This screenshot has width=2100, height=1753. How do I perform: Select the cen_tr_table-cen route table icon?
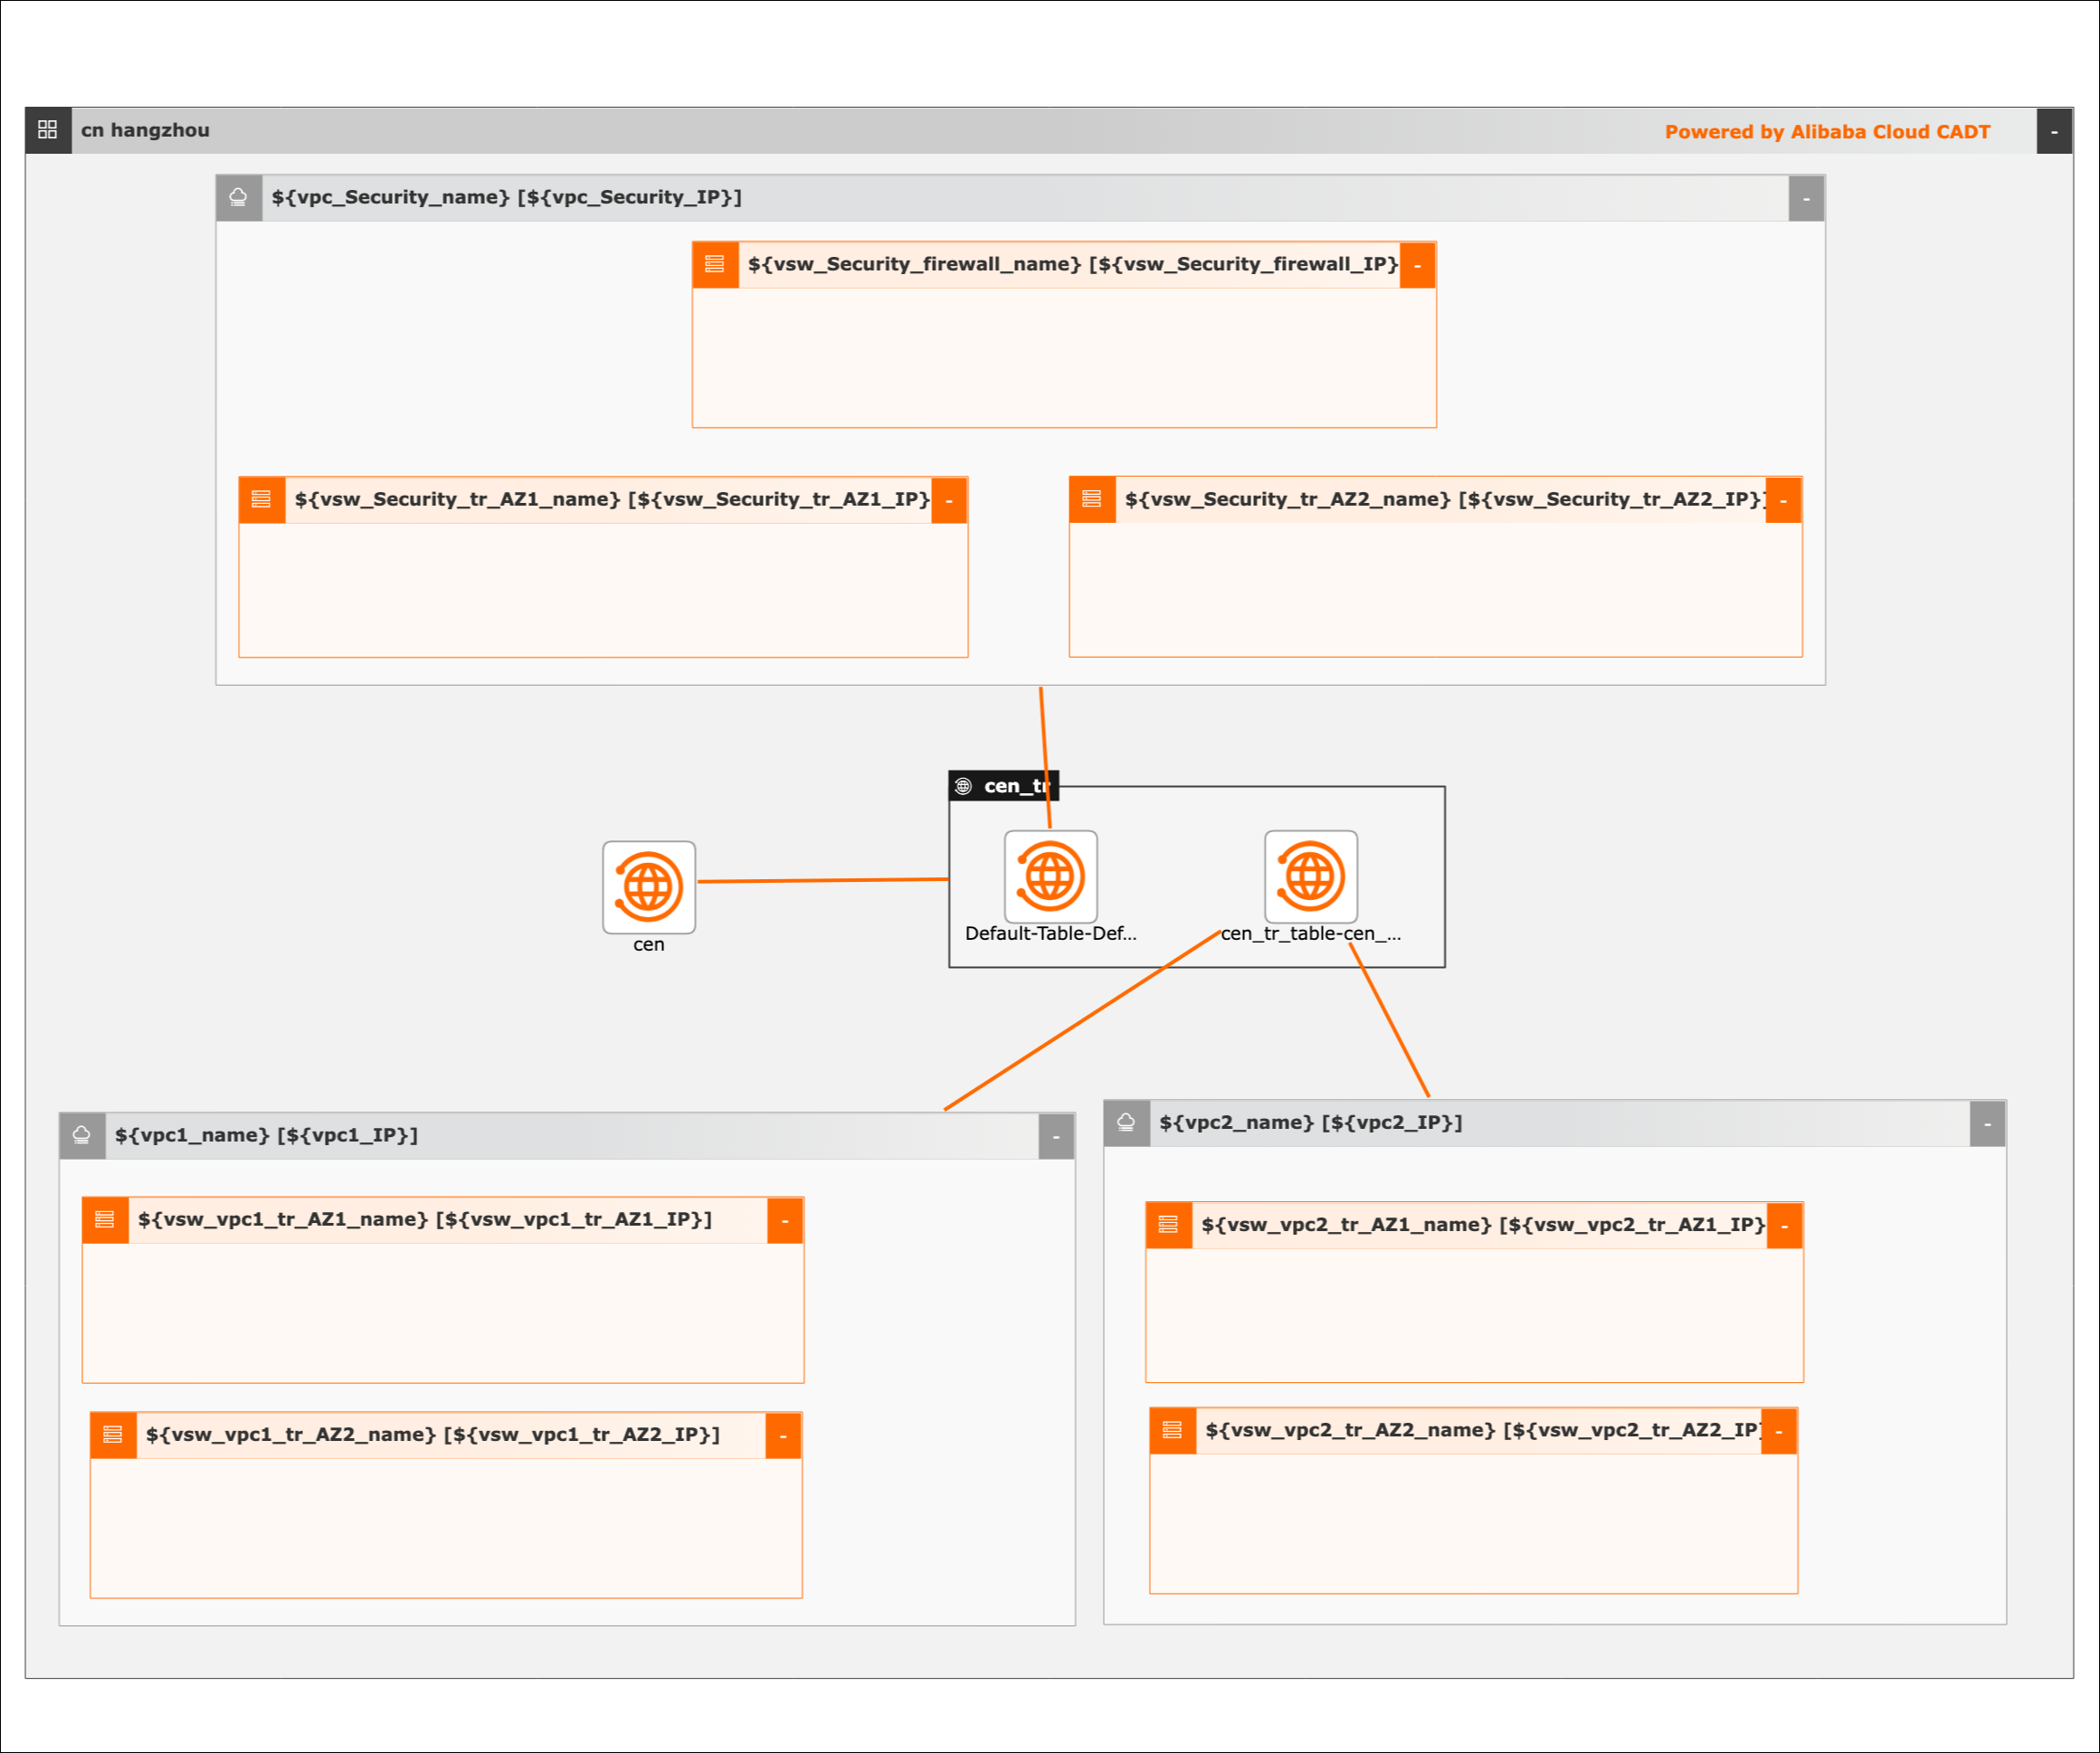[1310, 876]
